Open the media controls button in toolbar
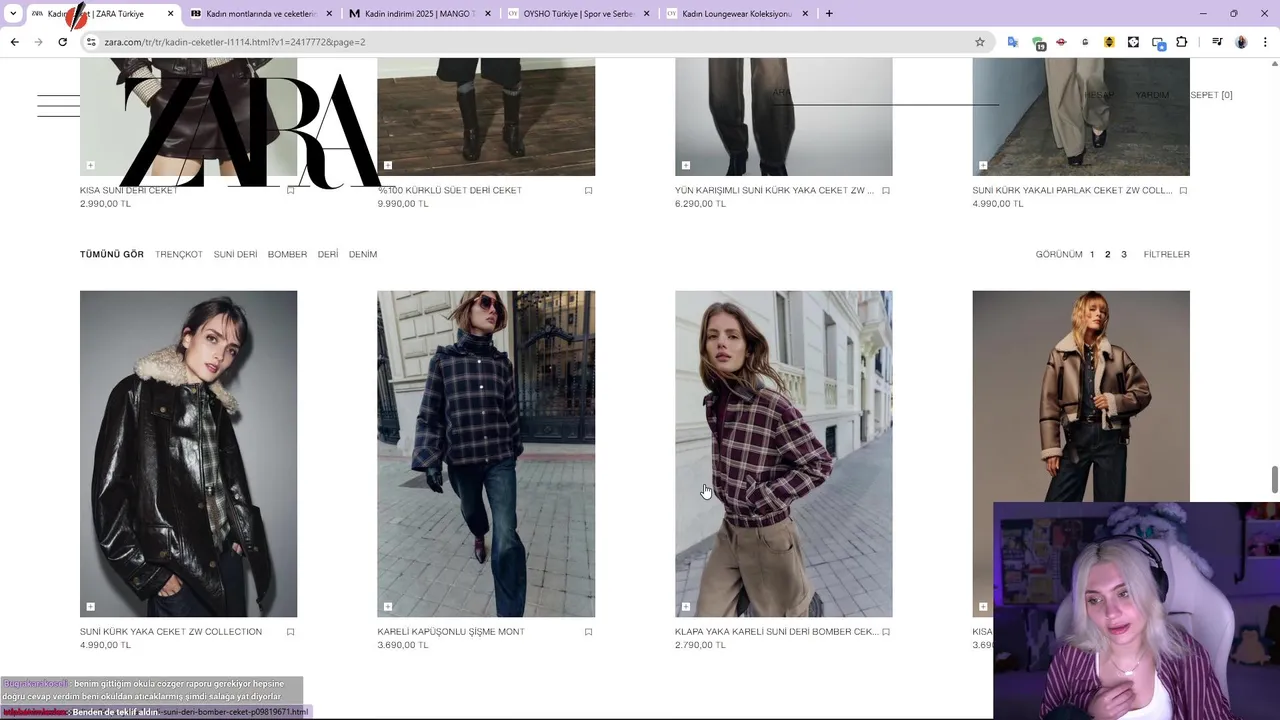1280x720 pixels. [1217, 42]
